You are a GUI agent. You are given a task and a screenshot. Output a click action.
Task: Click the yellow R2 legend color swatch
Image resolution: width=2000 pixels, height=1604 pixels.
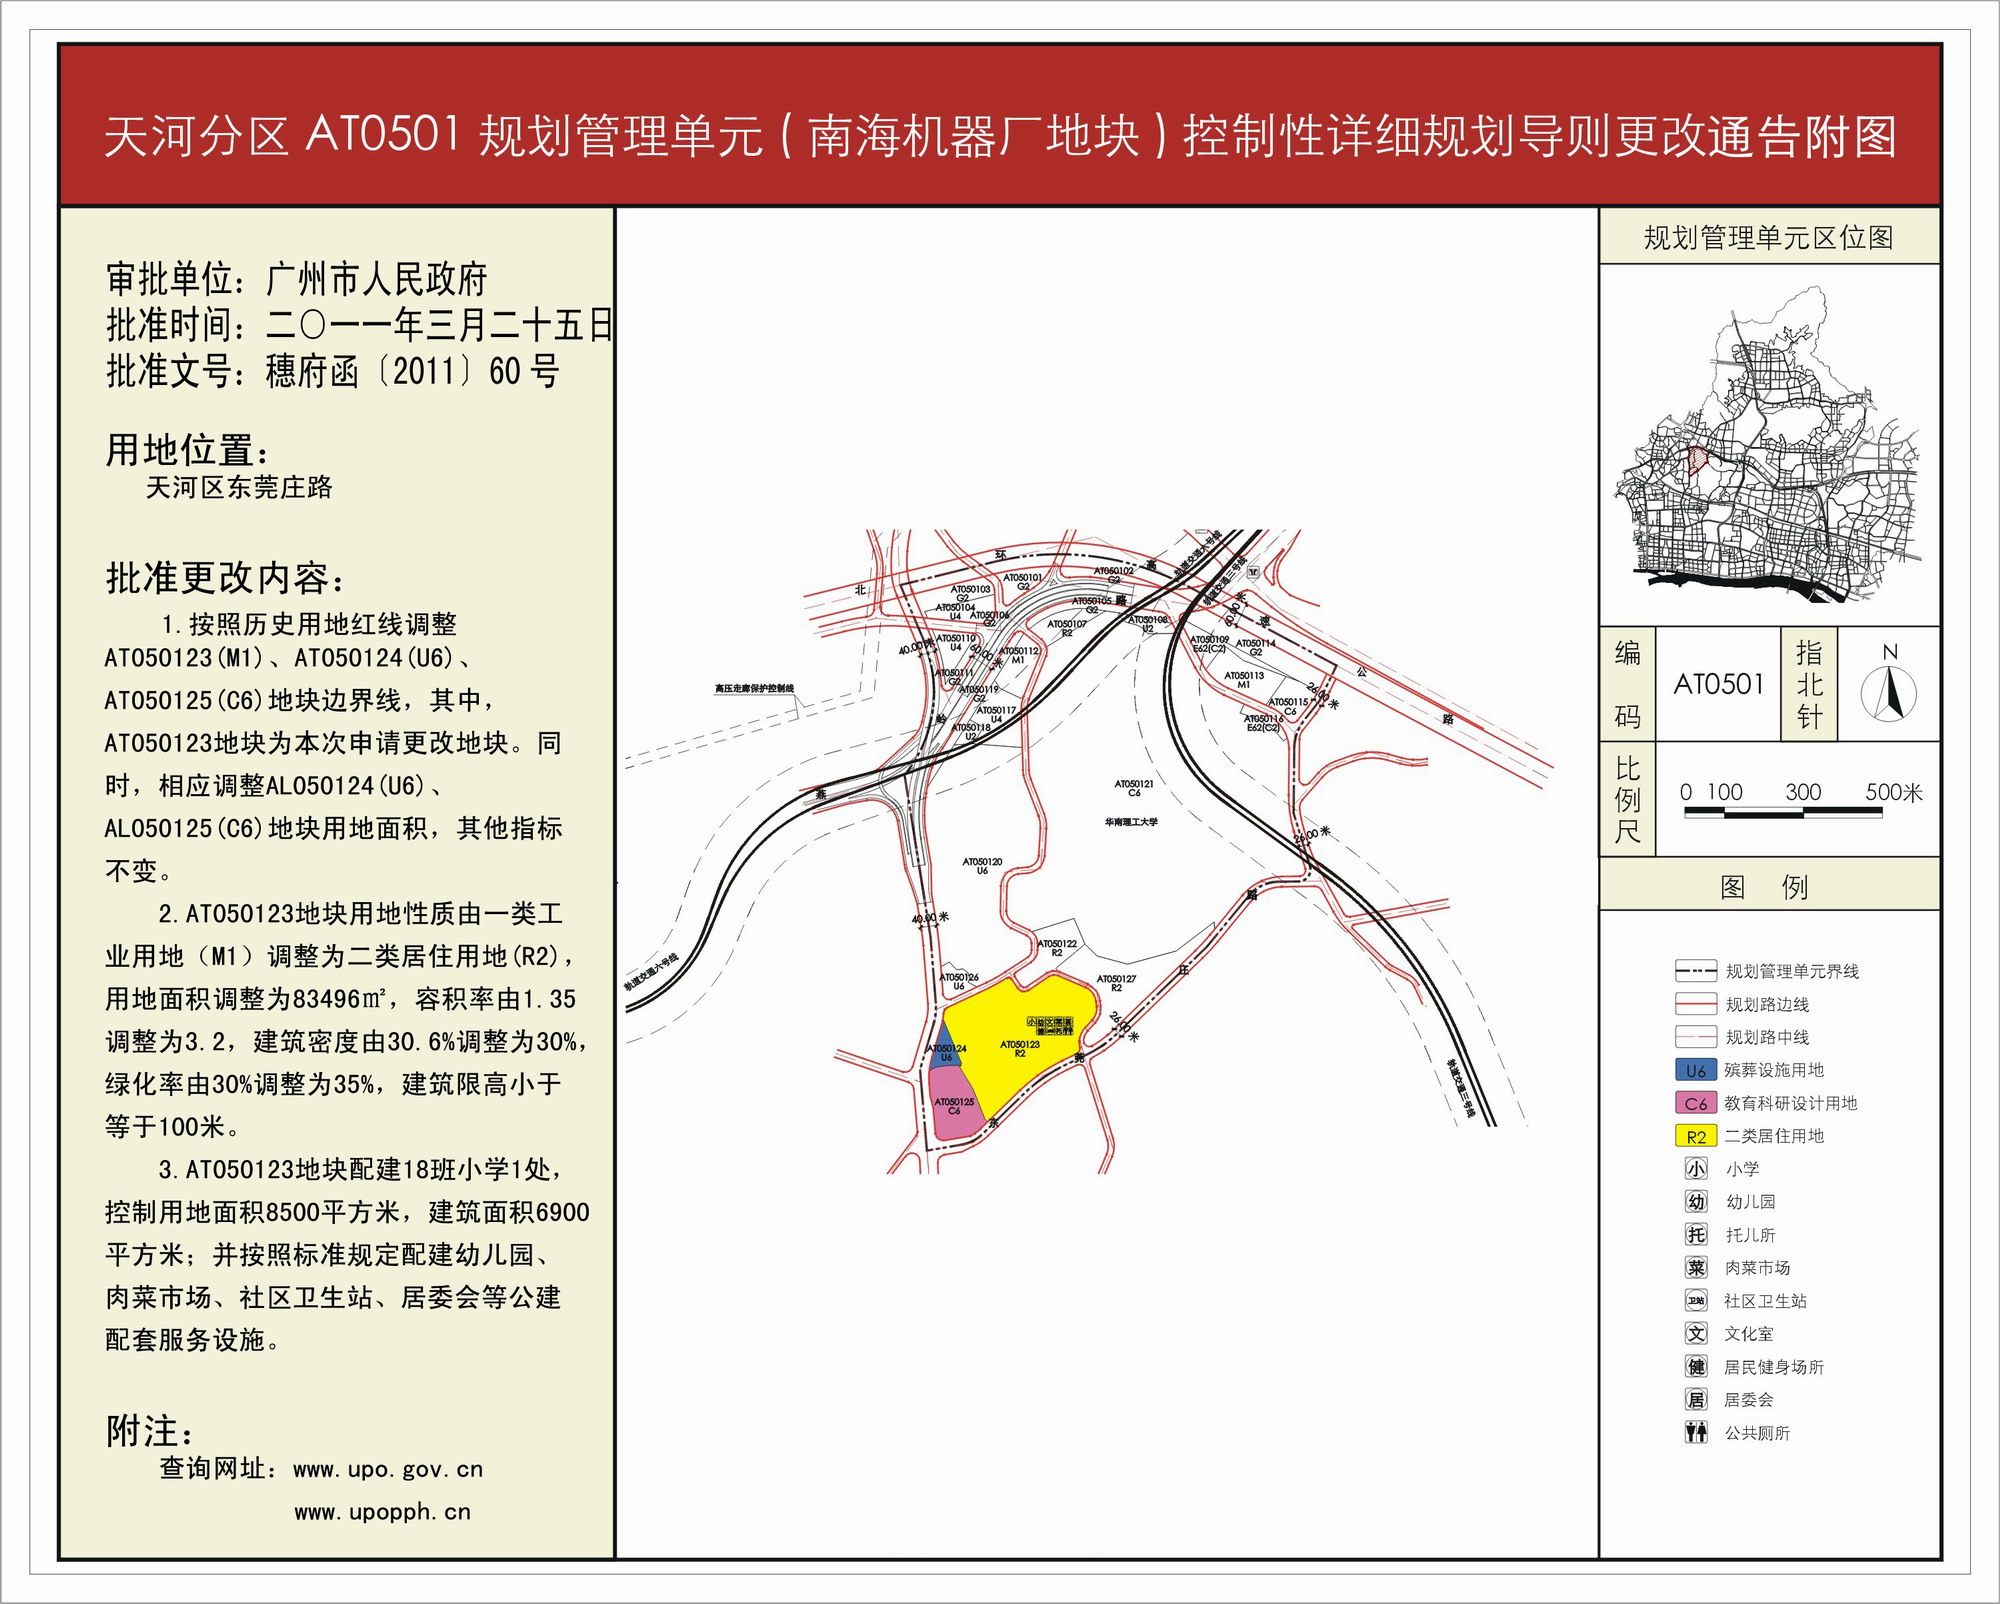coord(1696,1136)
